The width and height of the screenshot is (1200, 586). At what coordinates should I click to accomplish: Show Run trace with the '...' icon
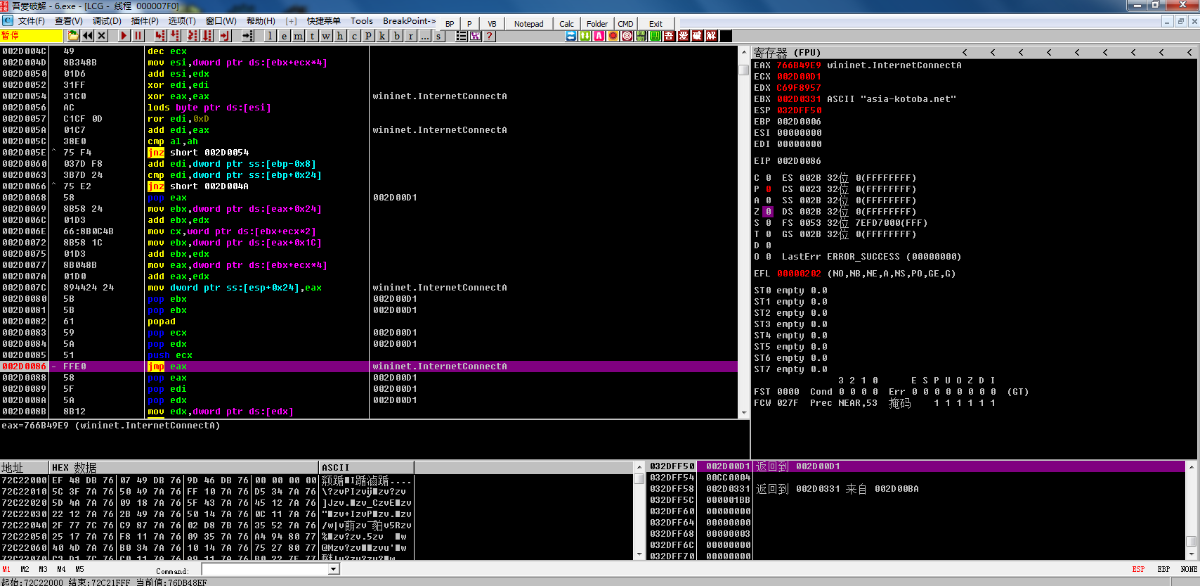coord(425,36)
